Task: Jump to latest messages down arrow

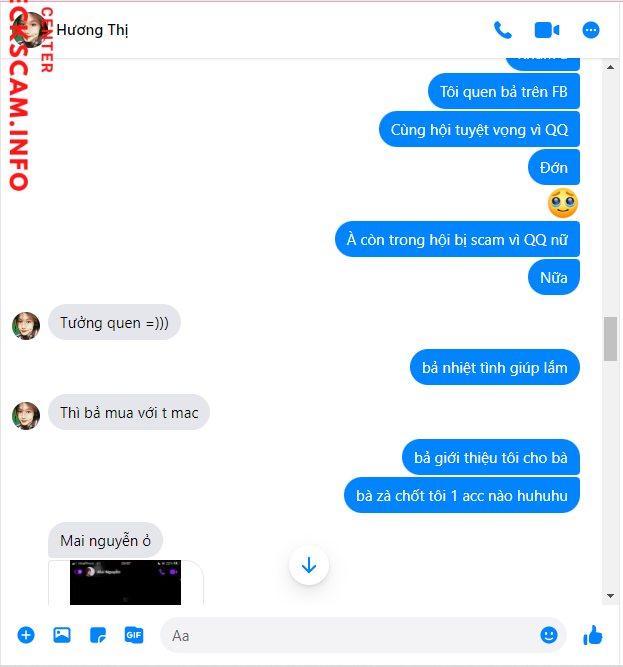Action: [x=309, y=565]
